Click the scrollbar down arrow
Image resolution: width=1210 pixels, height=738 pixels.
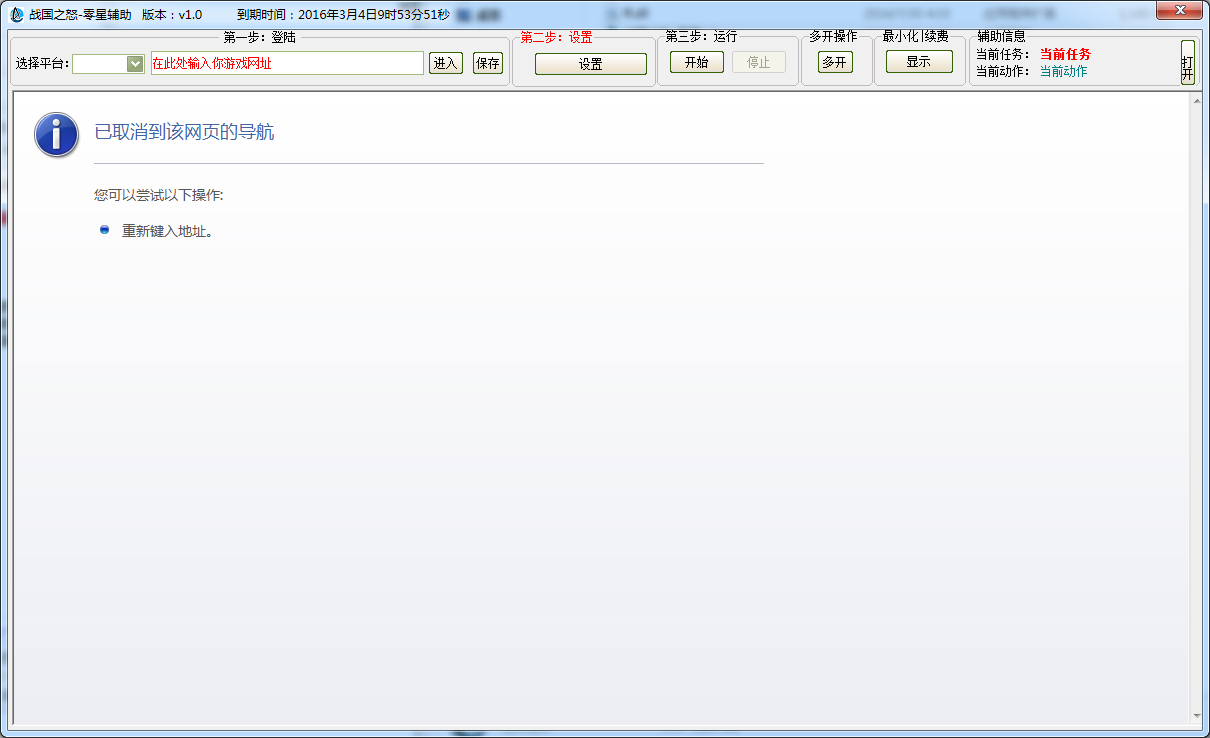point(1197,716)
